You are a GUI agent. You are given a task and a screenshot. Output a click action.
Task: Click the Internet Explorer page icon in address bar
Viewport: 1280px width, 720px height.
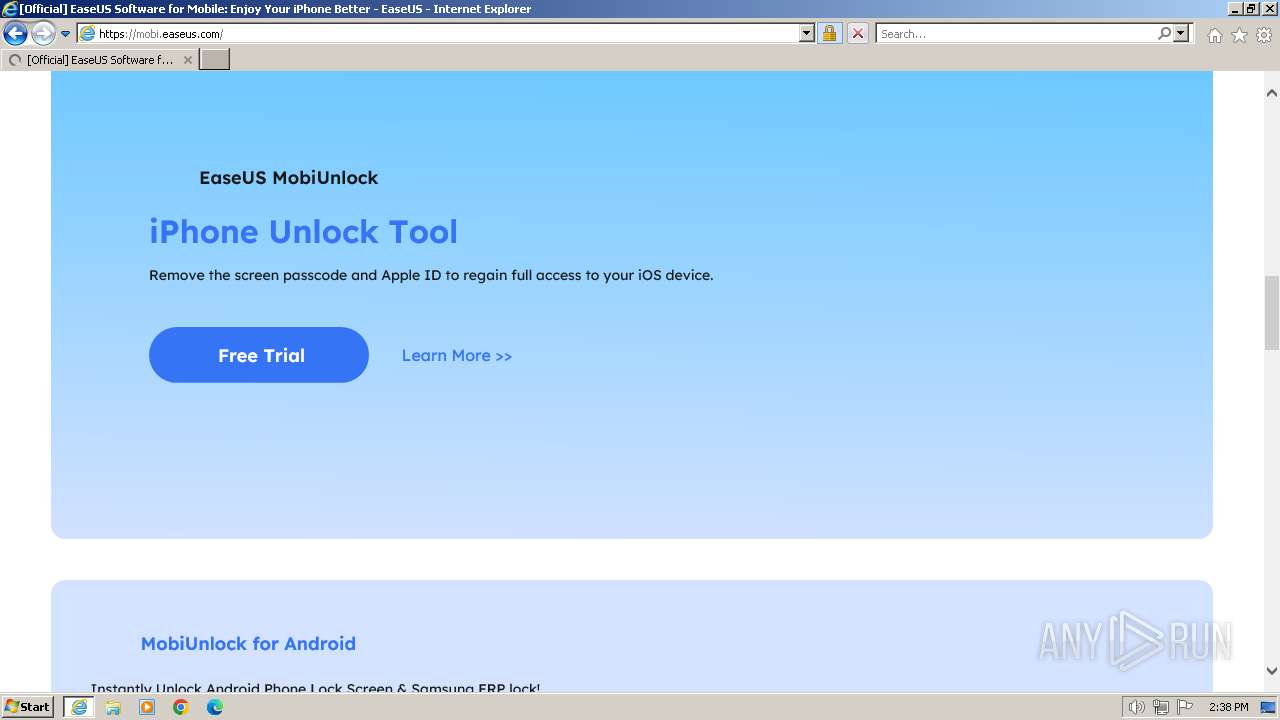[x=87, y=34]
